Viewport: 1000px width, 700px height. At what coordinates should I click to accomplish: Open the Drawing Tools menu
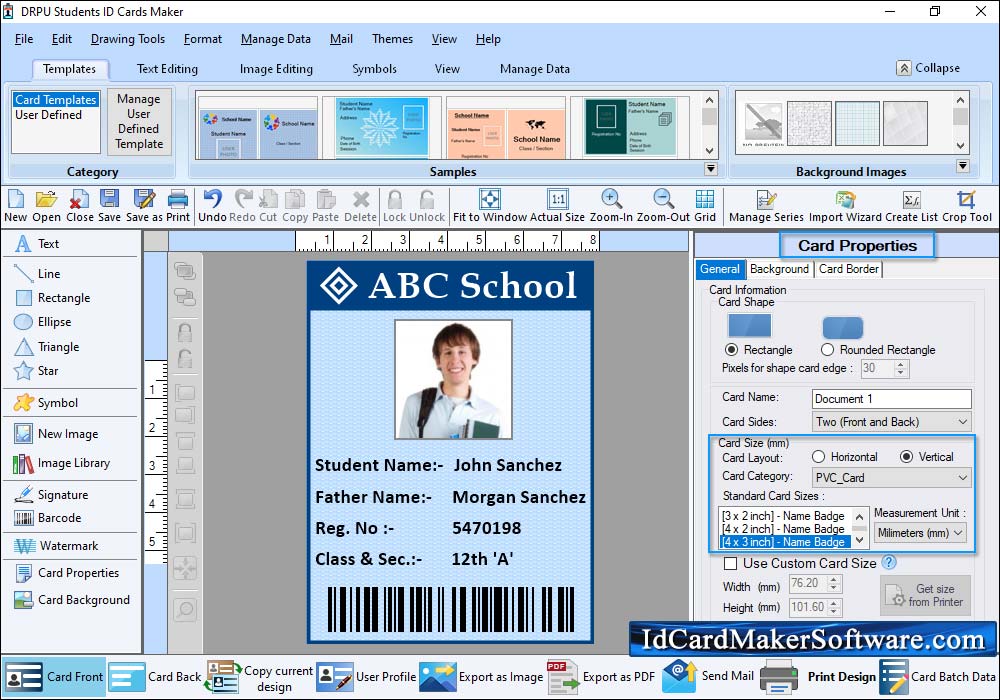128,39
